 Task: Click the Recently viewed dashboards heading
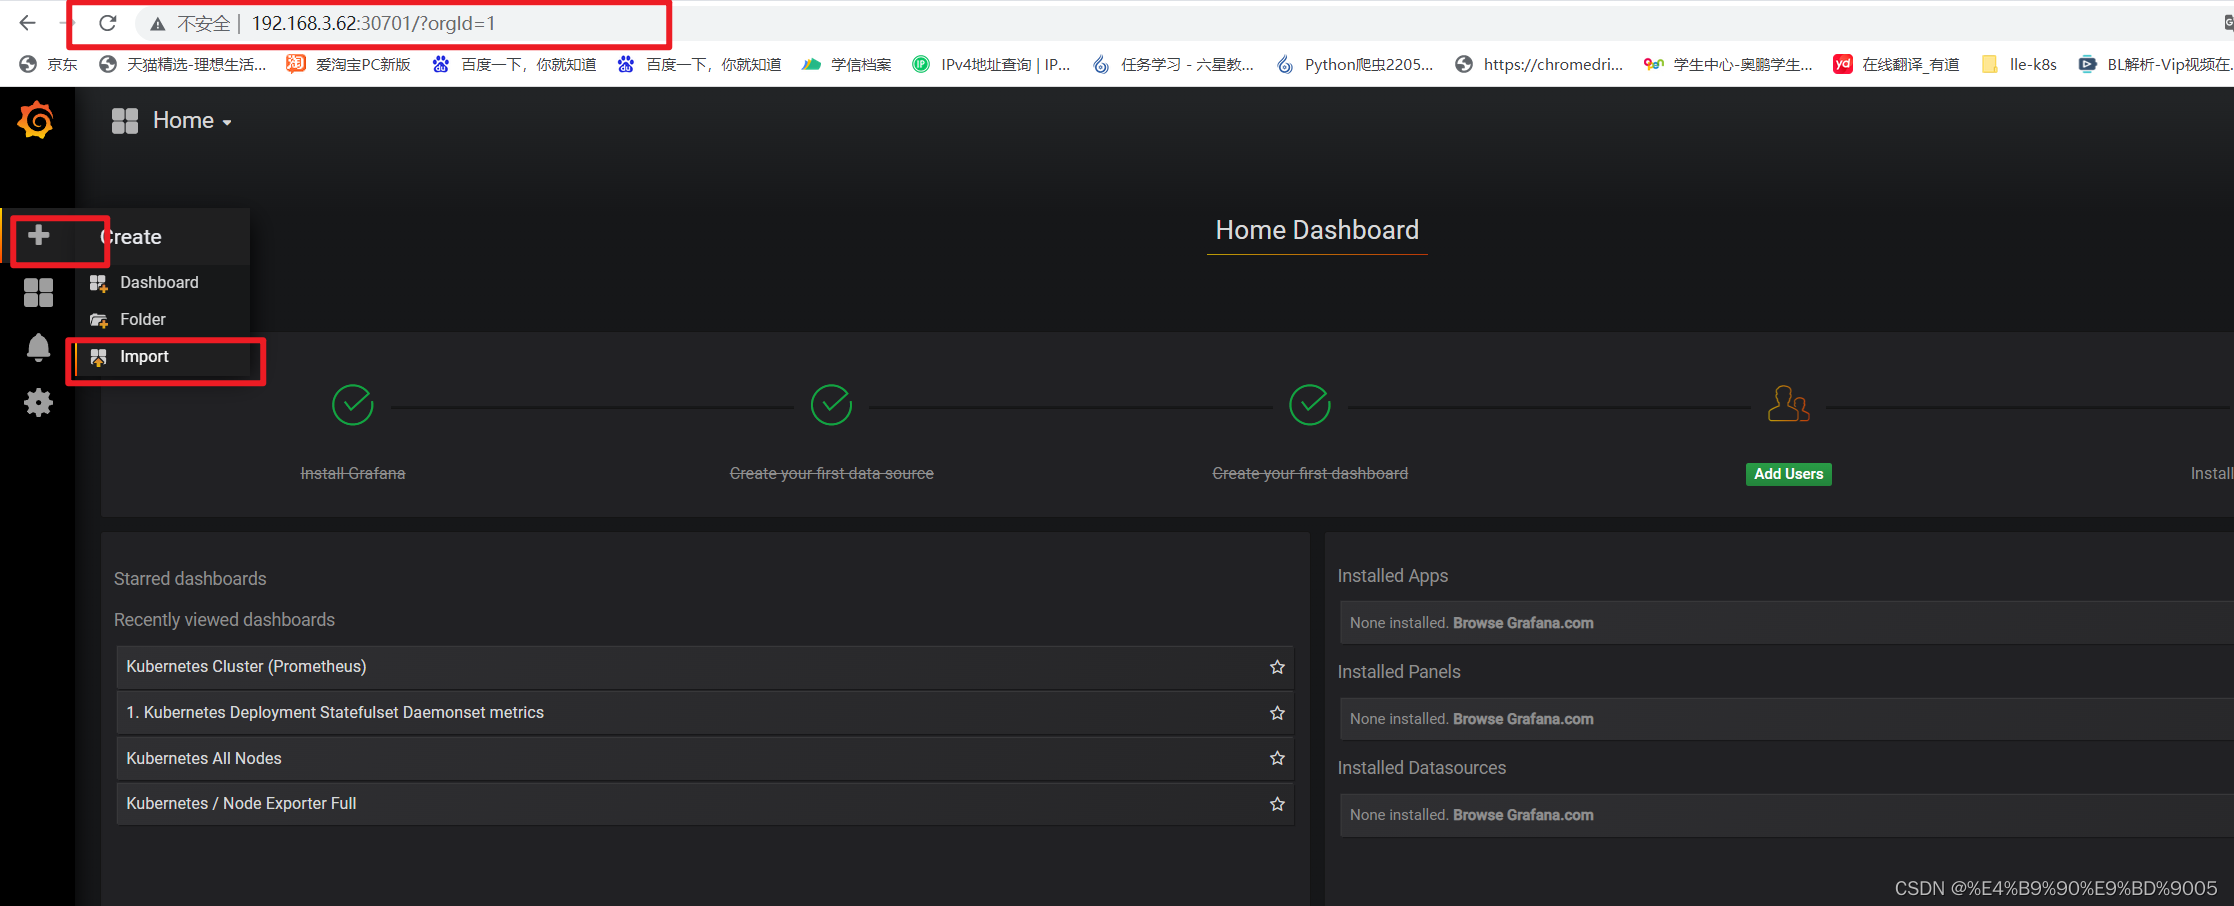click(x=224, y=620)
